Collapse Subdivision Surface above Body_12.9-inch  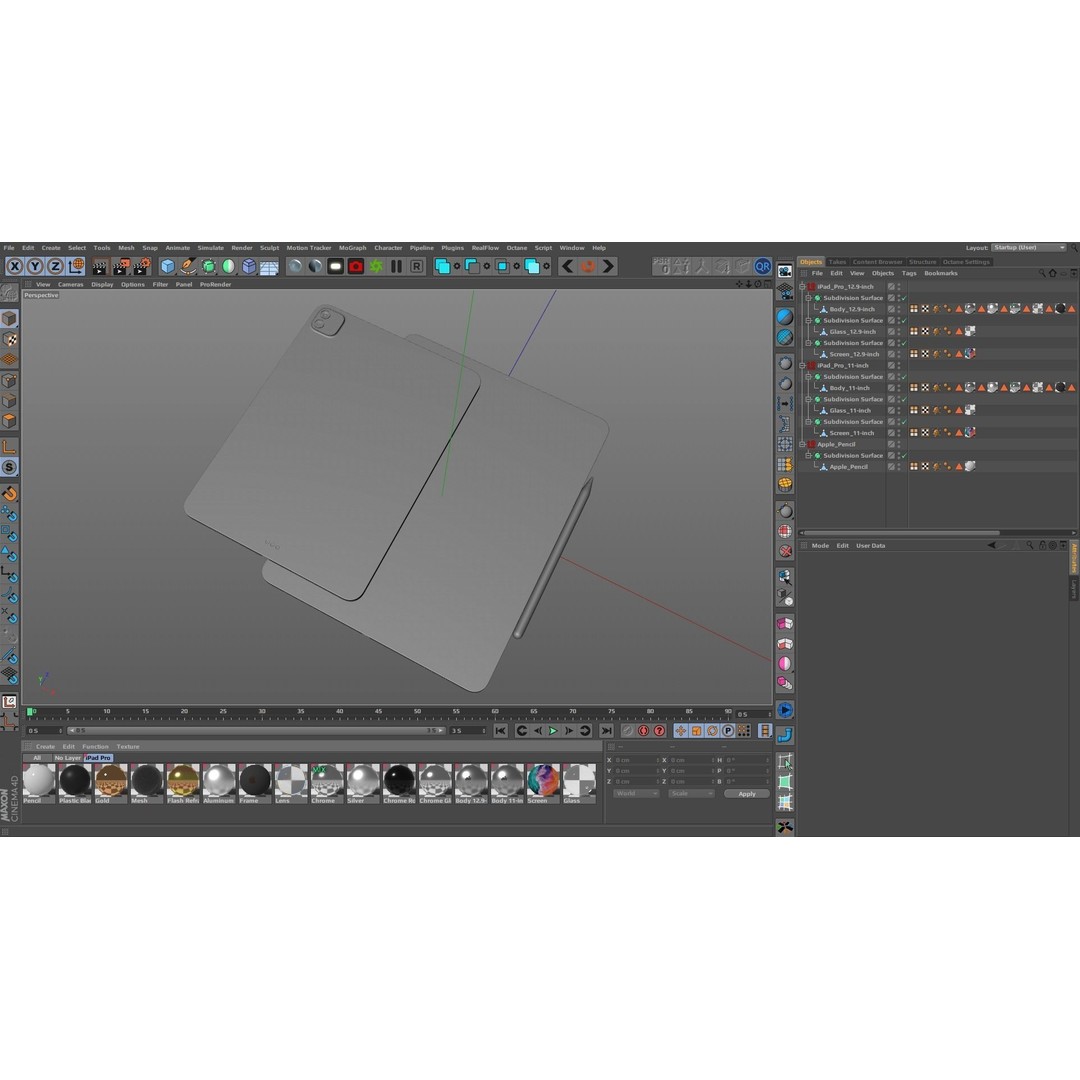(x=809, y=298)
